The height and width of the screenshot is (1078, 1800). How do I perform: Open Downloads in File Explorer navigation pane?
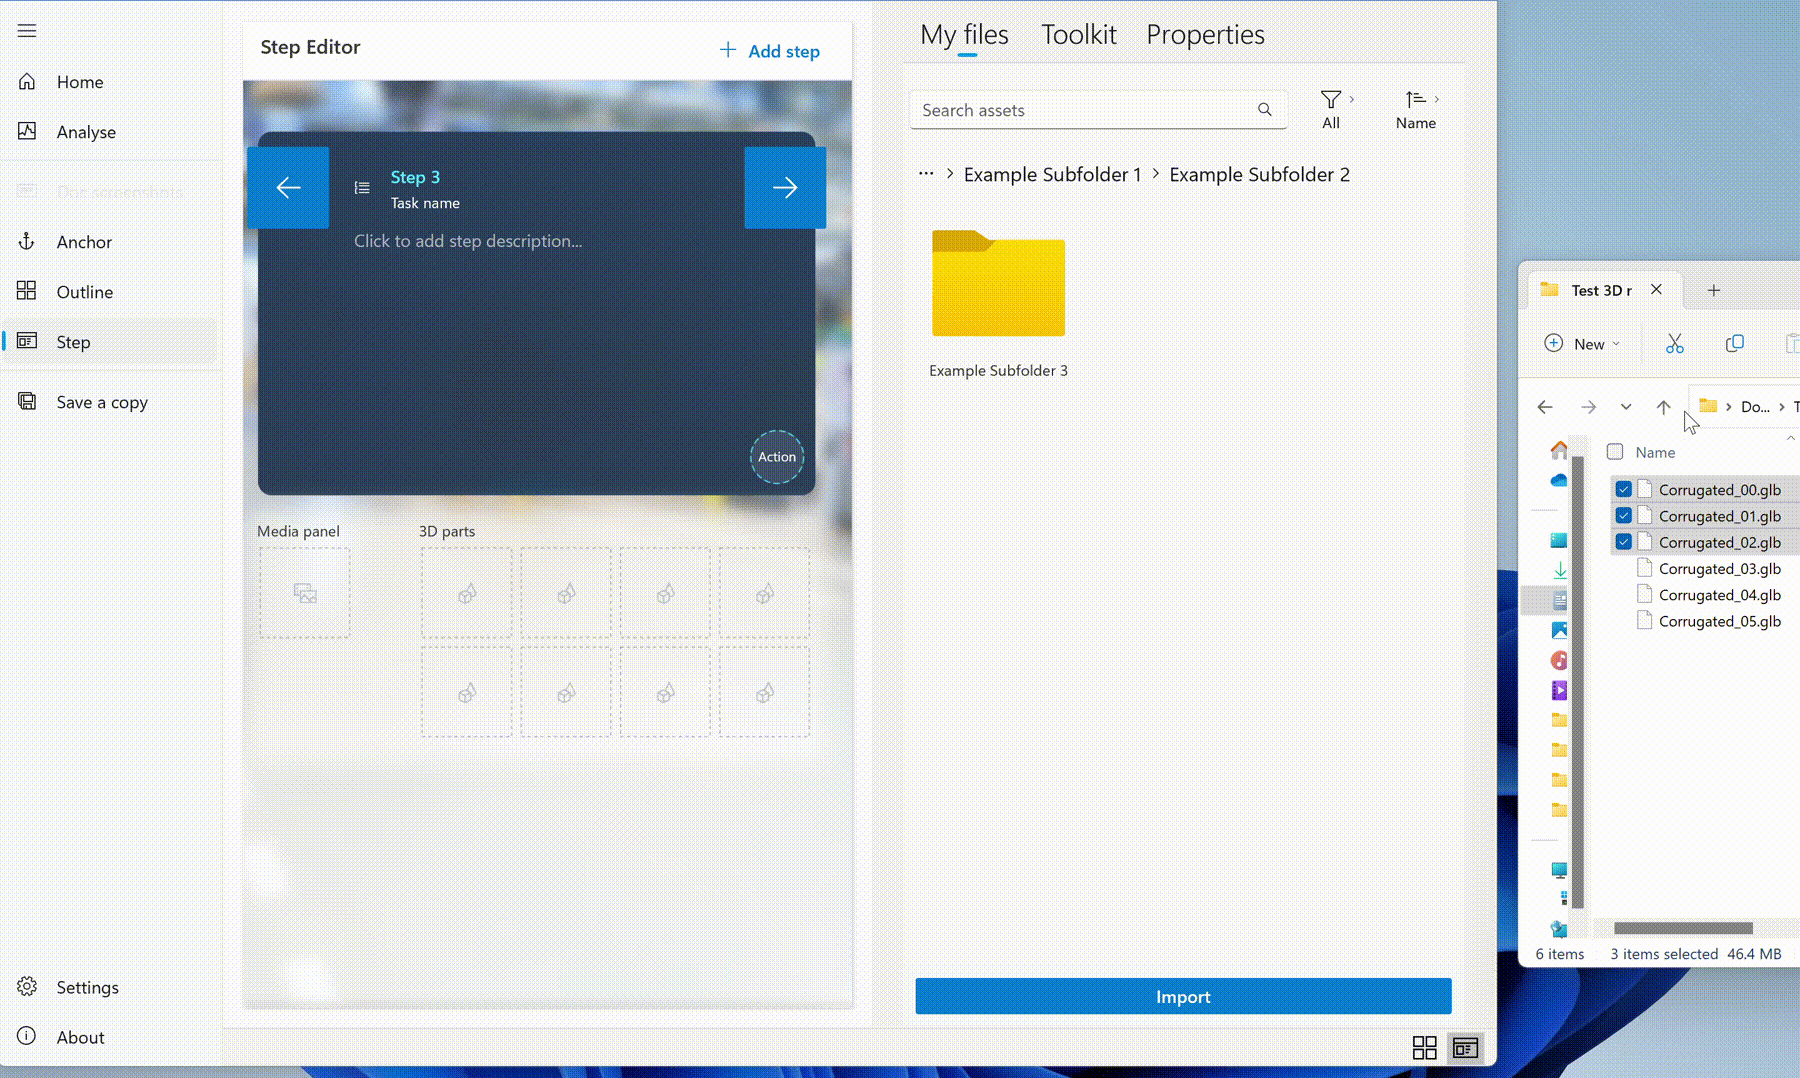tap(1559, 571)
